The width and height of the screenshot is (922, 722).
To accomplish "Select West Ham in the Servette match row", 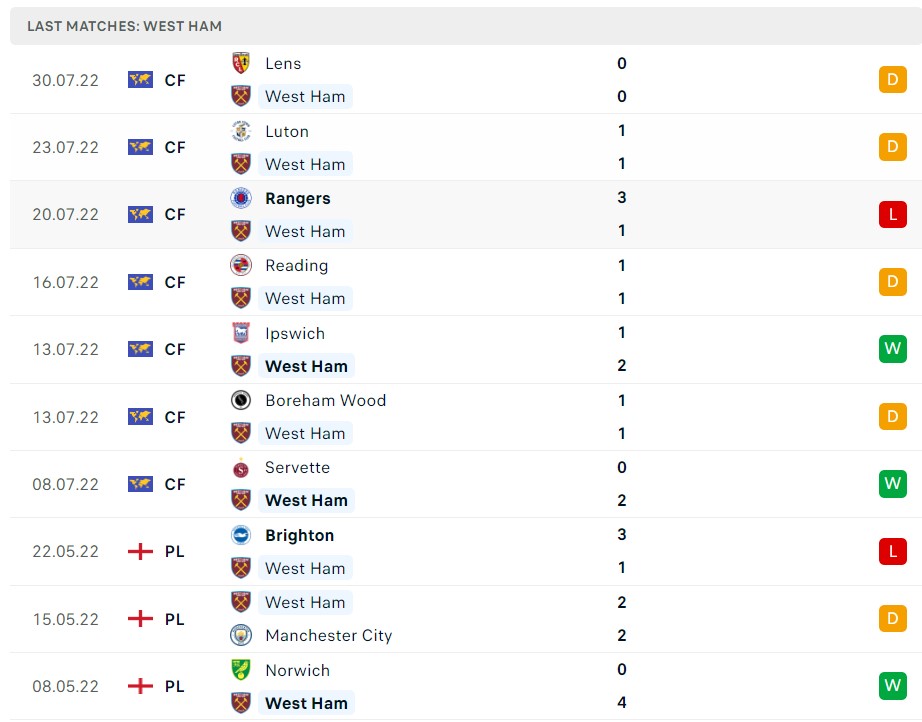I will [x=306, y=500].
